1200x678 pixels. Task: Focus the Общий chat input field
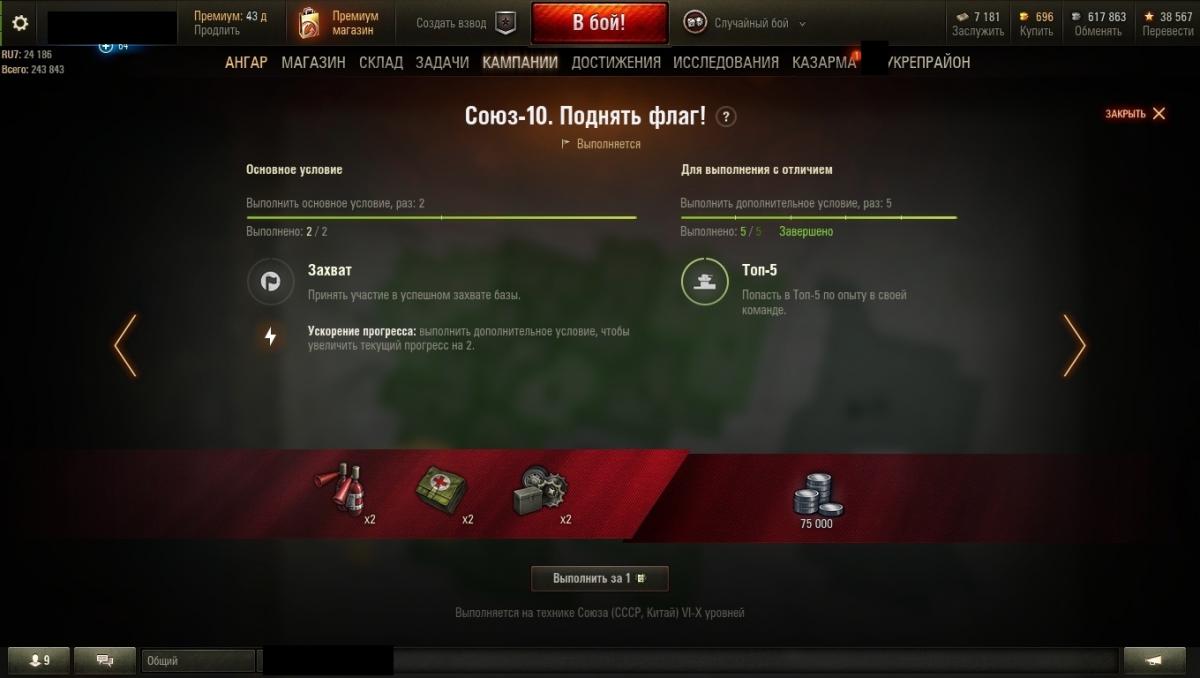point(198,661)
